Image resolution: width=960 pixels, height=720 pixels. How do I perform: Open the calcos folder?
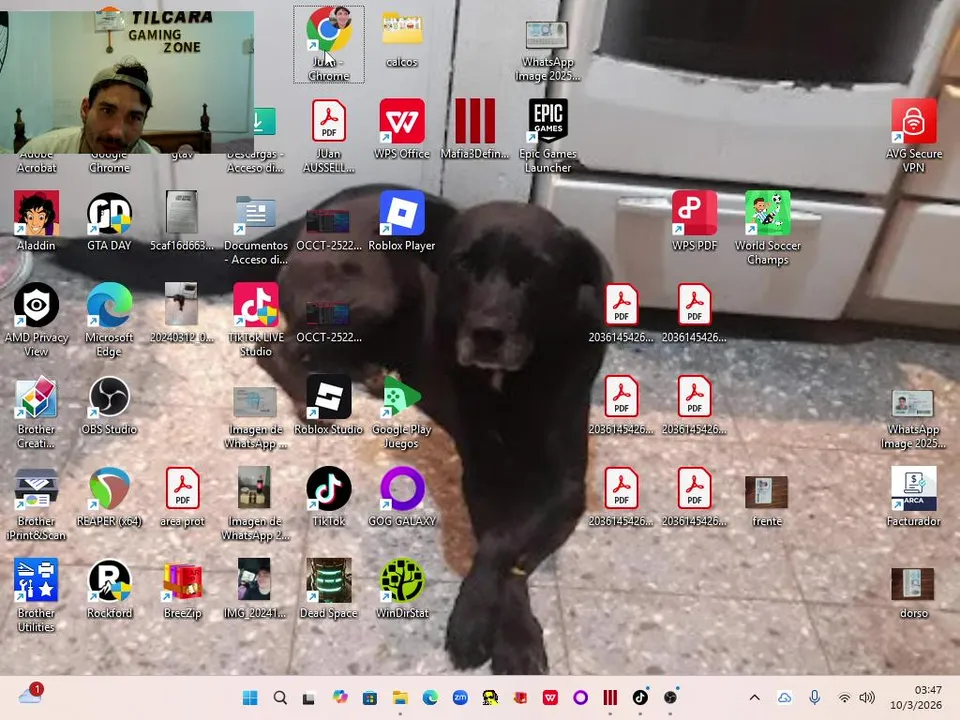click(x=402, y=38)
